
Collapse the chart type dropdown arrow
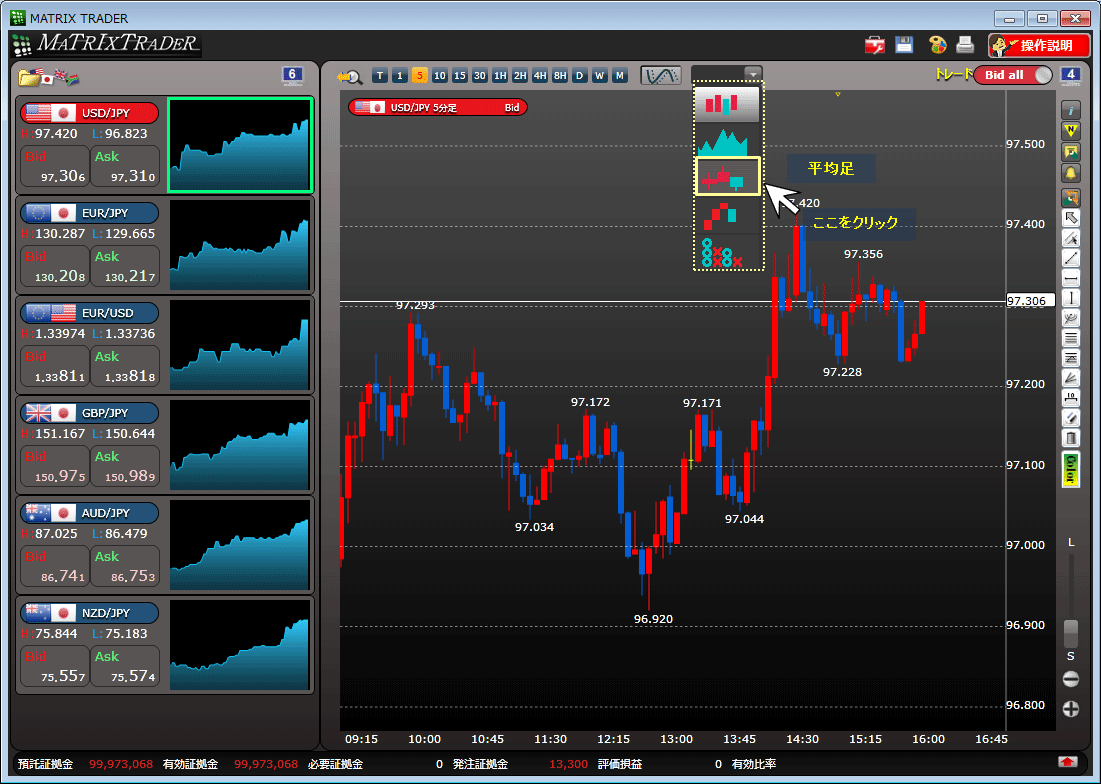(752, 74)
